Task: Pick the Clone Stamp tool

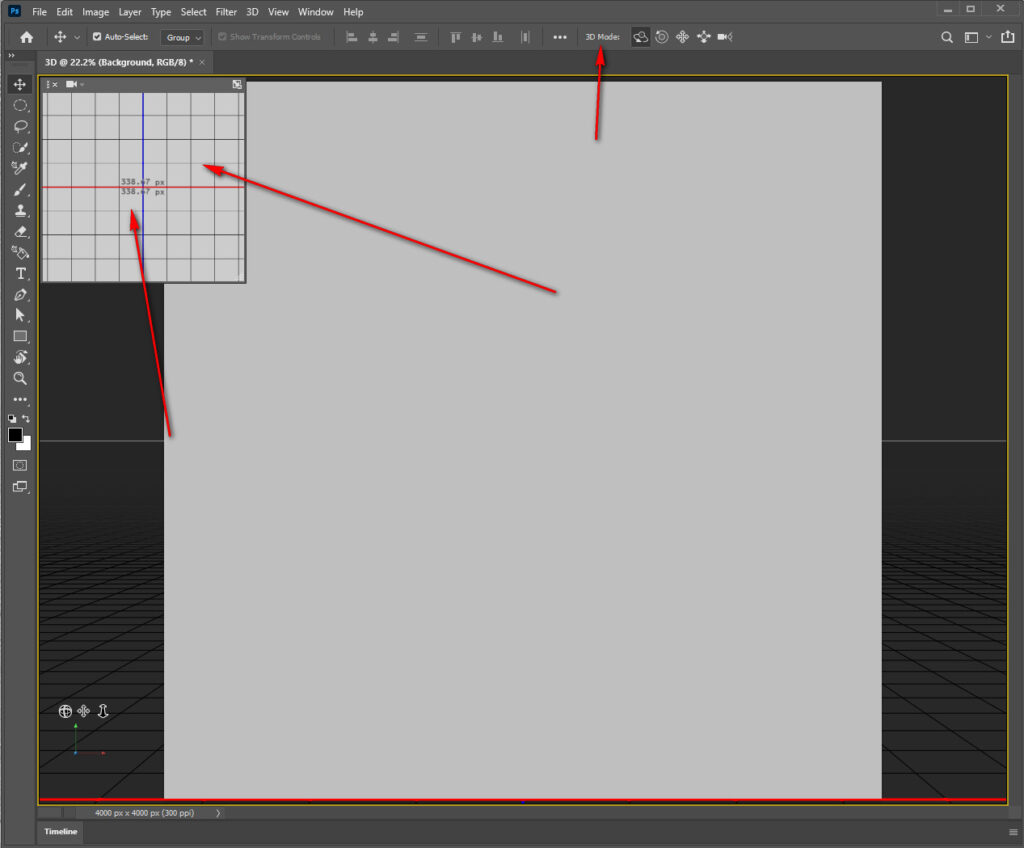Action: 19,210
